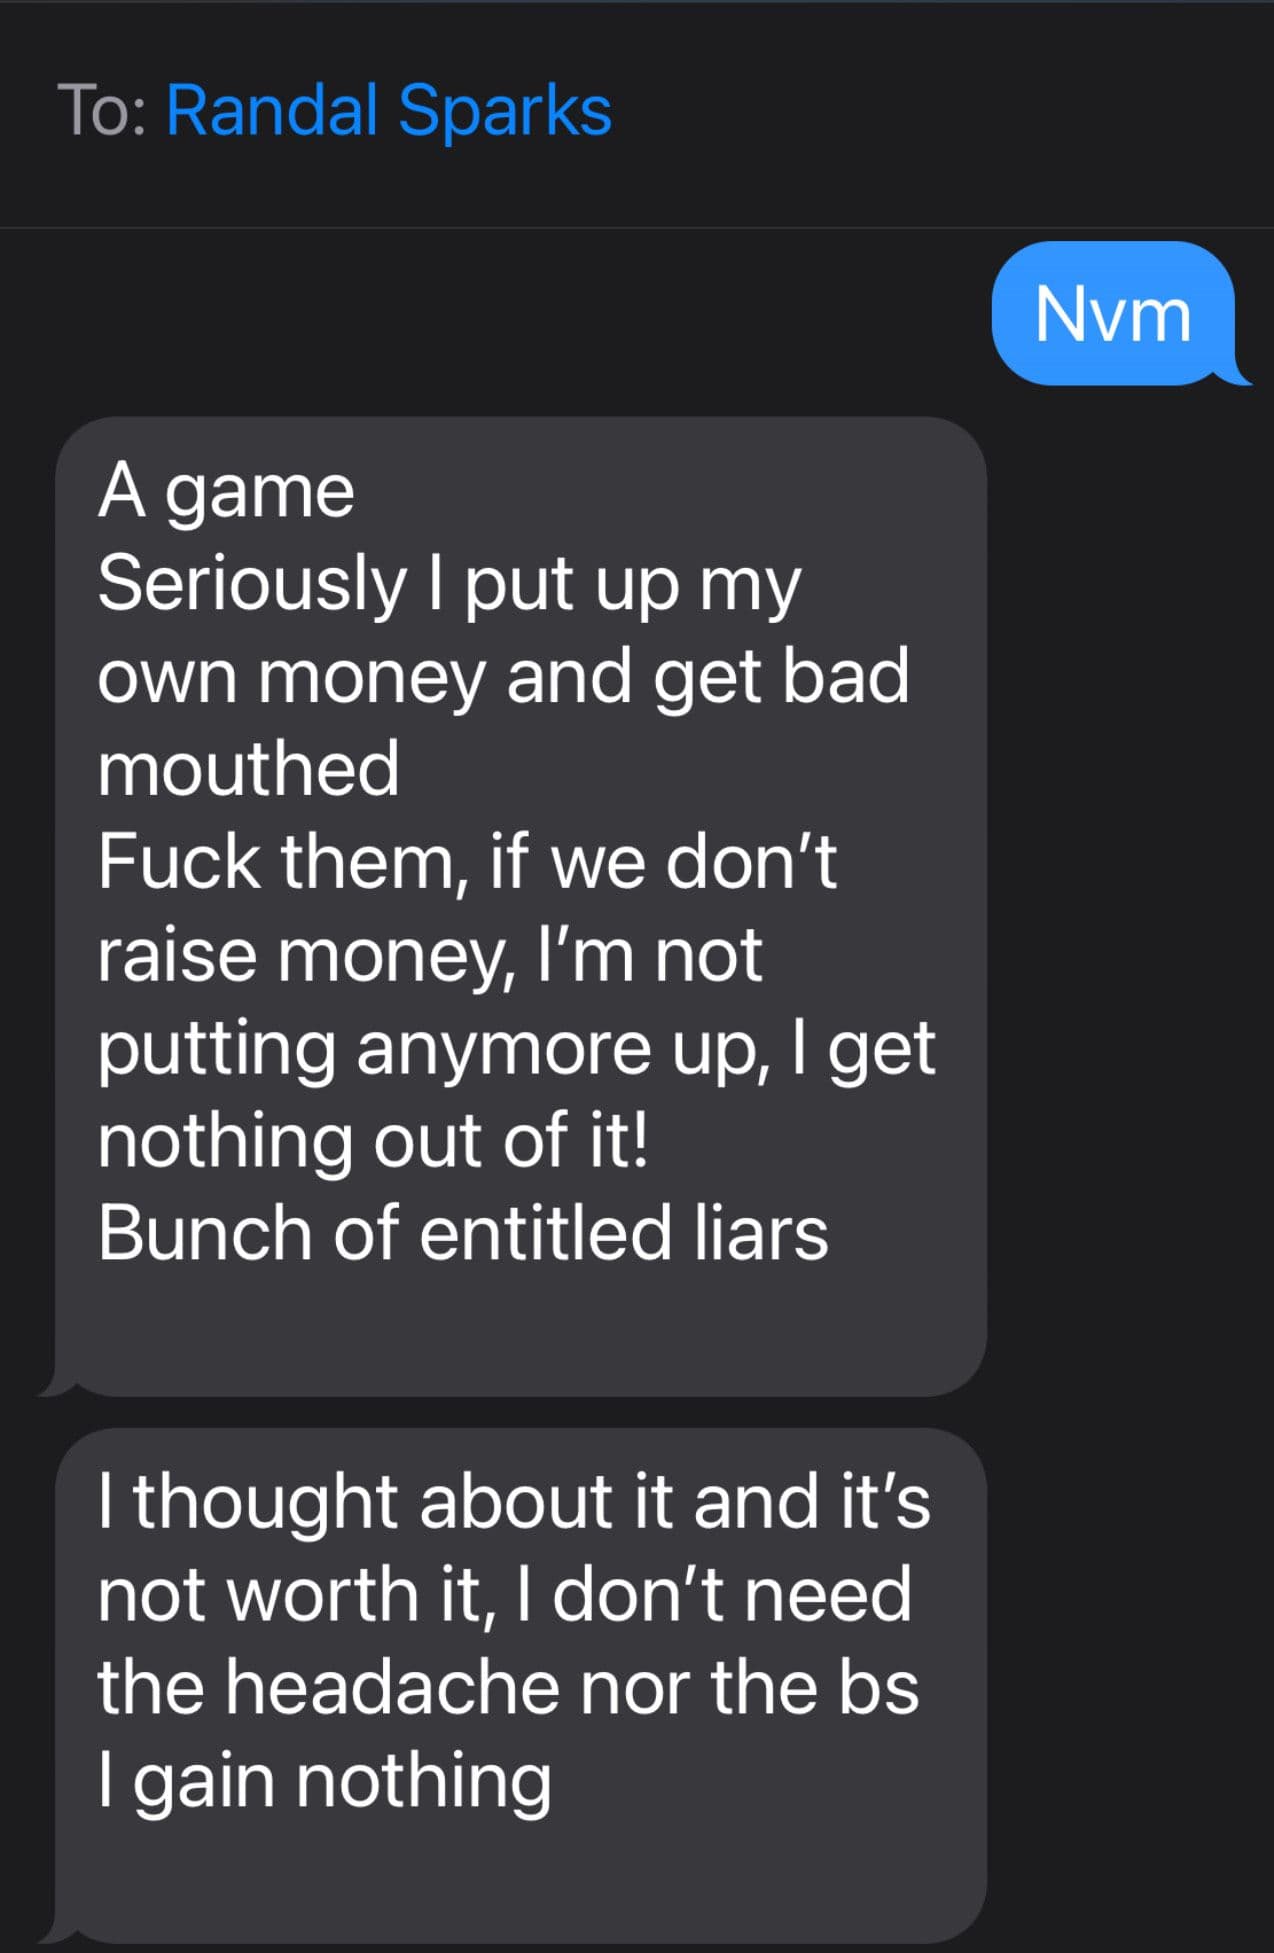Click the "not worth it, I don't need" line
The width and height of the screenshot is (1274, 1953).
coord(504,1594)
